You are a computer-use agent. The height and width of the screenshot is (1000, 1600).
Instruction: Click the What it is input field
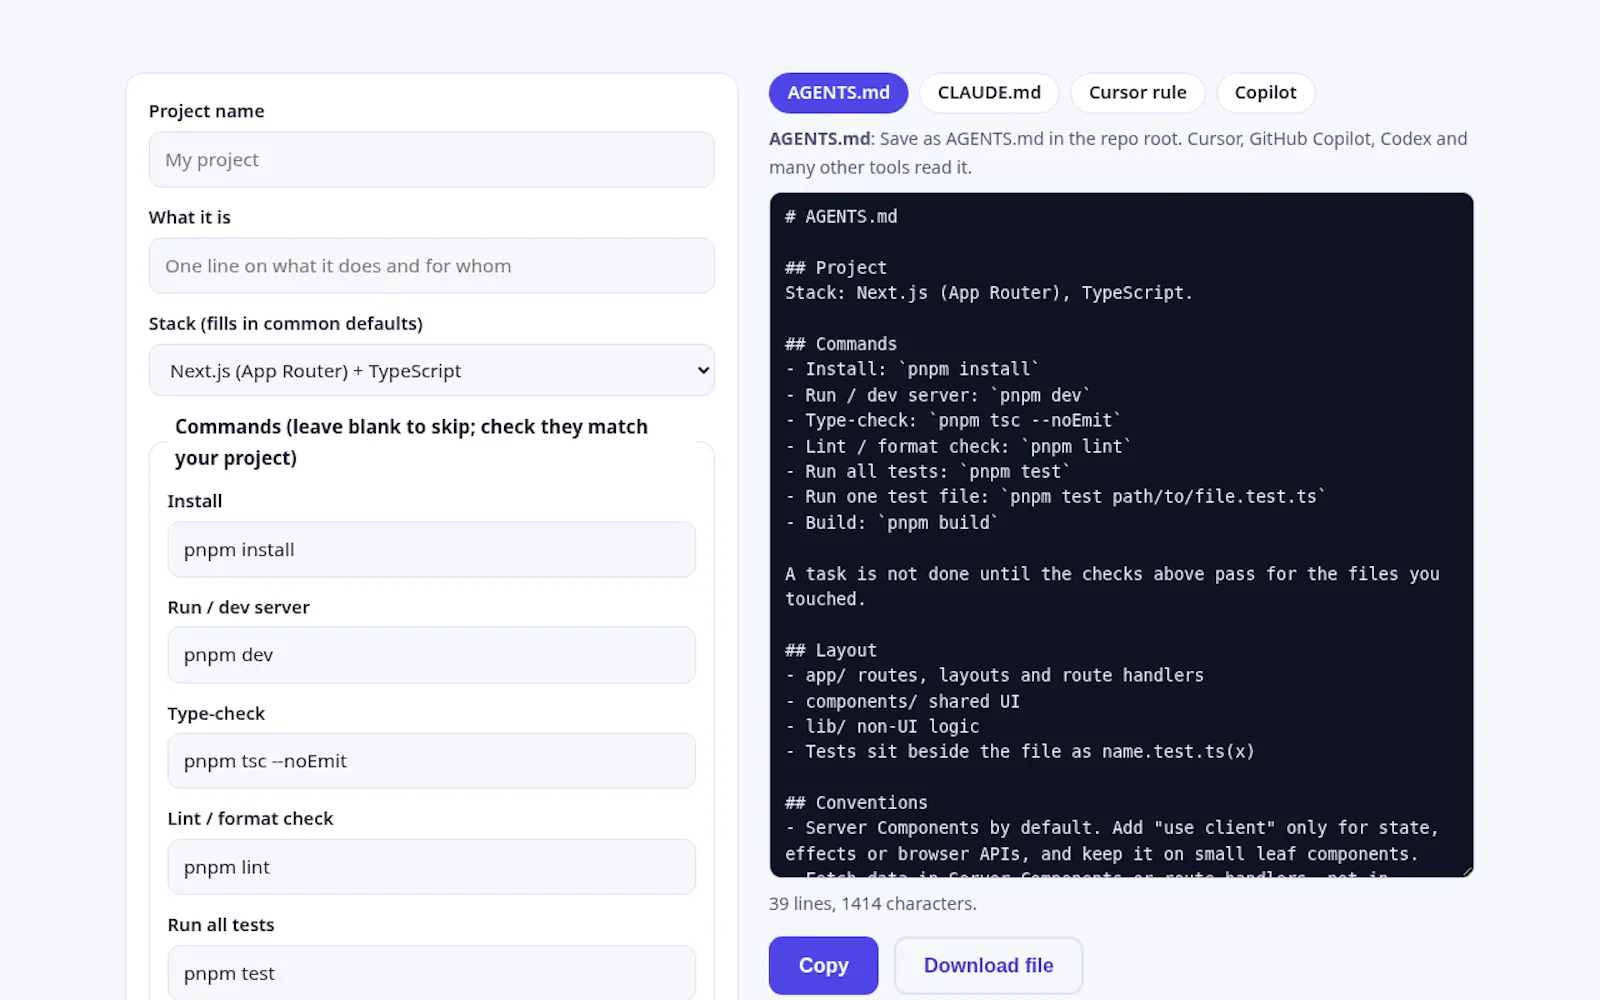click(432, 266)
